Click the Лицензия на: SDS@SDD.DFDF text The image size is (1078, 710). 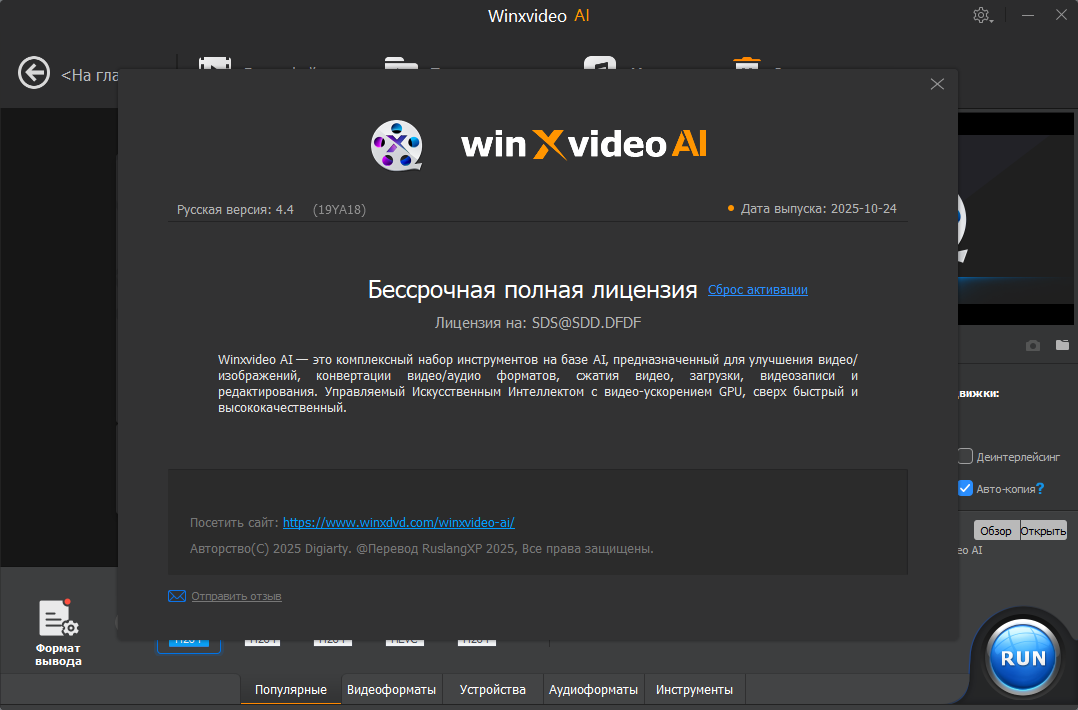tap(538, 323)
